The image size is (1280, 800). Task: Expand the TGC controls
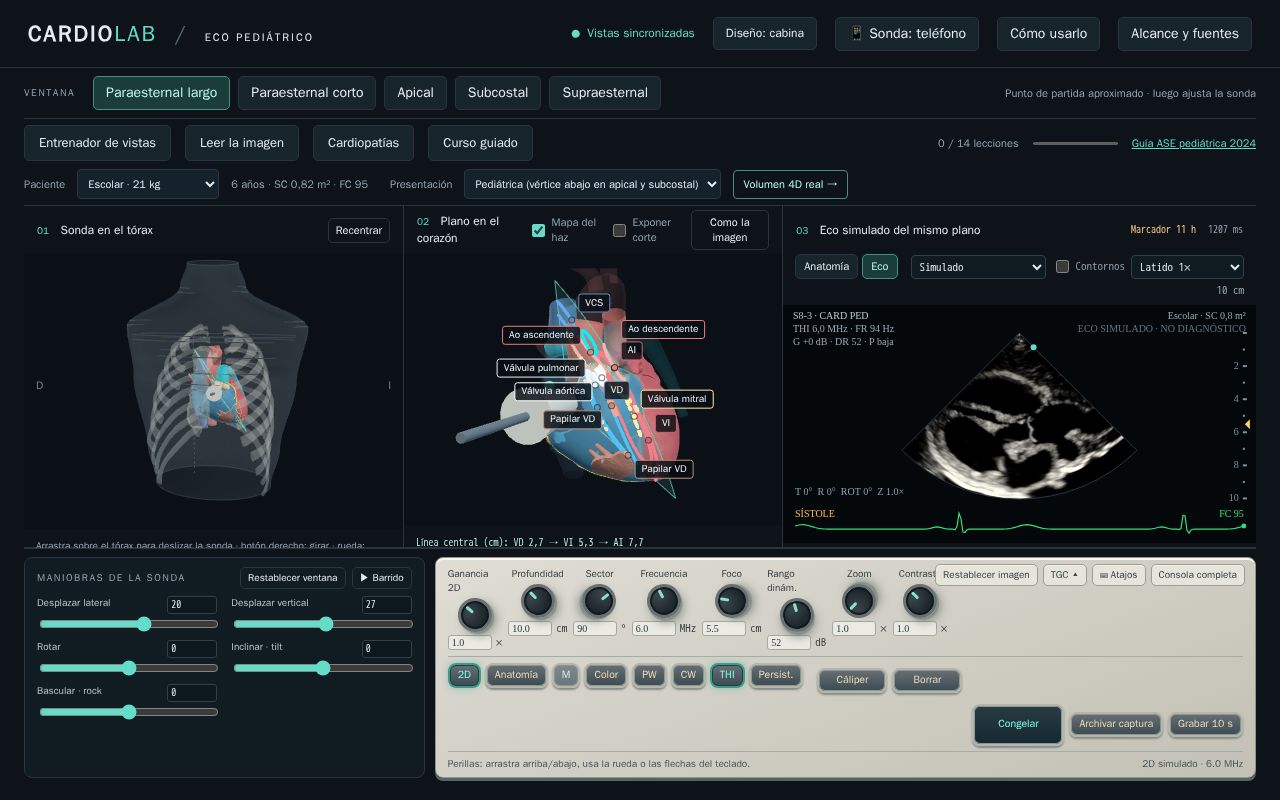[1064, 575]
